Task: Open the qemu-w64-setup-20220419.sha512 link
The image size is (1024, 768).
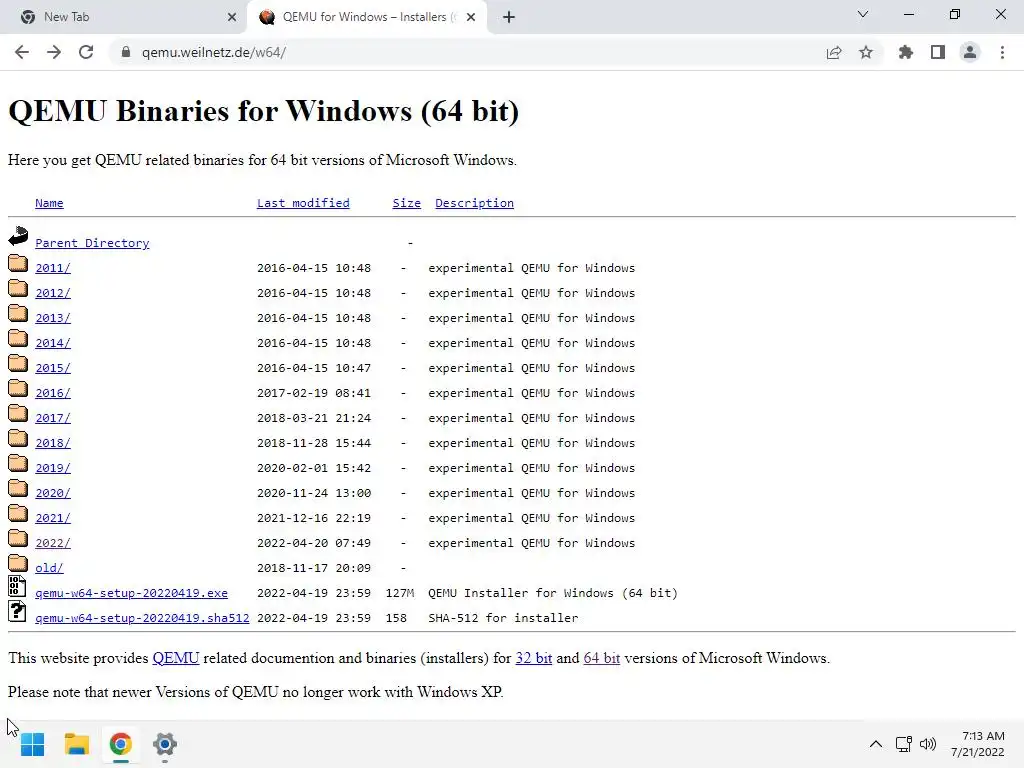Action: [x=142, y=618]
